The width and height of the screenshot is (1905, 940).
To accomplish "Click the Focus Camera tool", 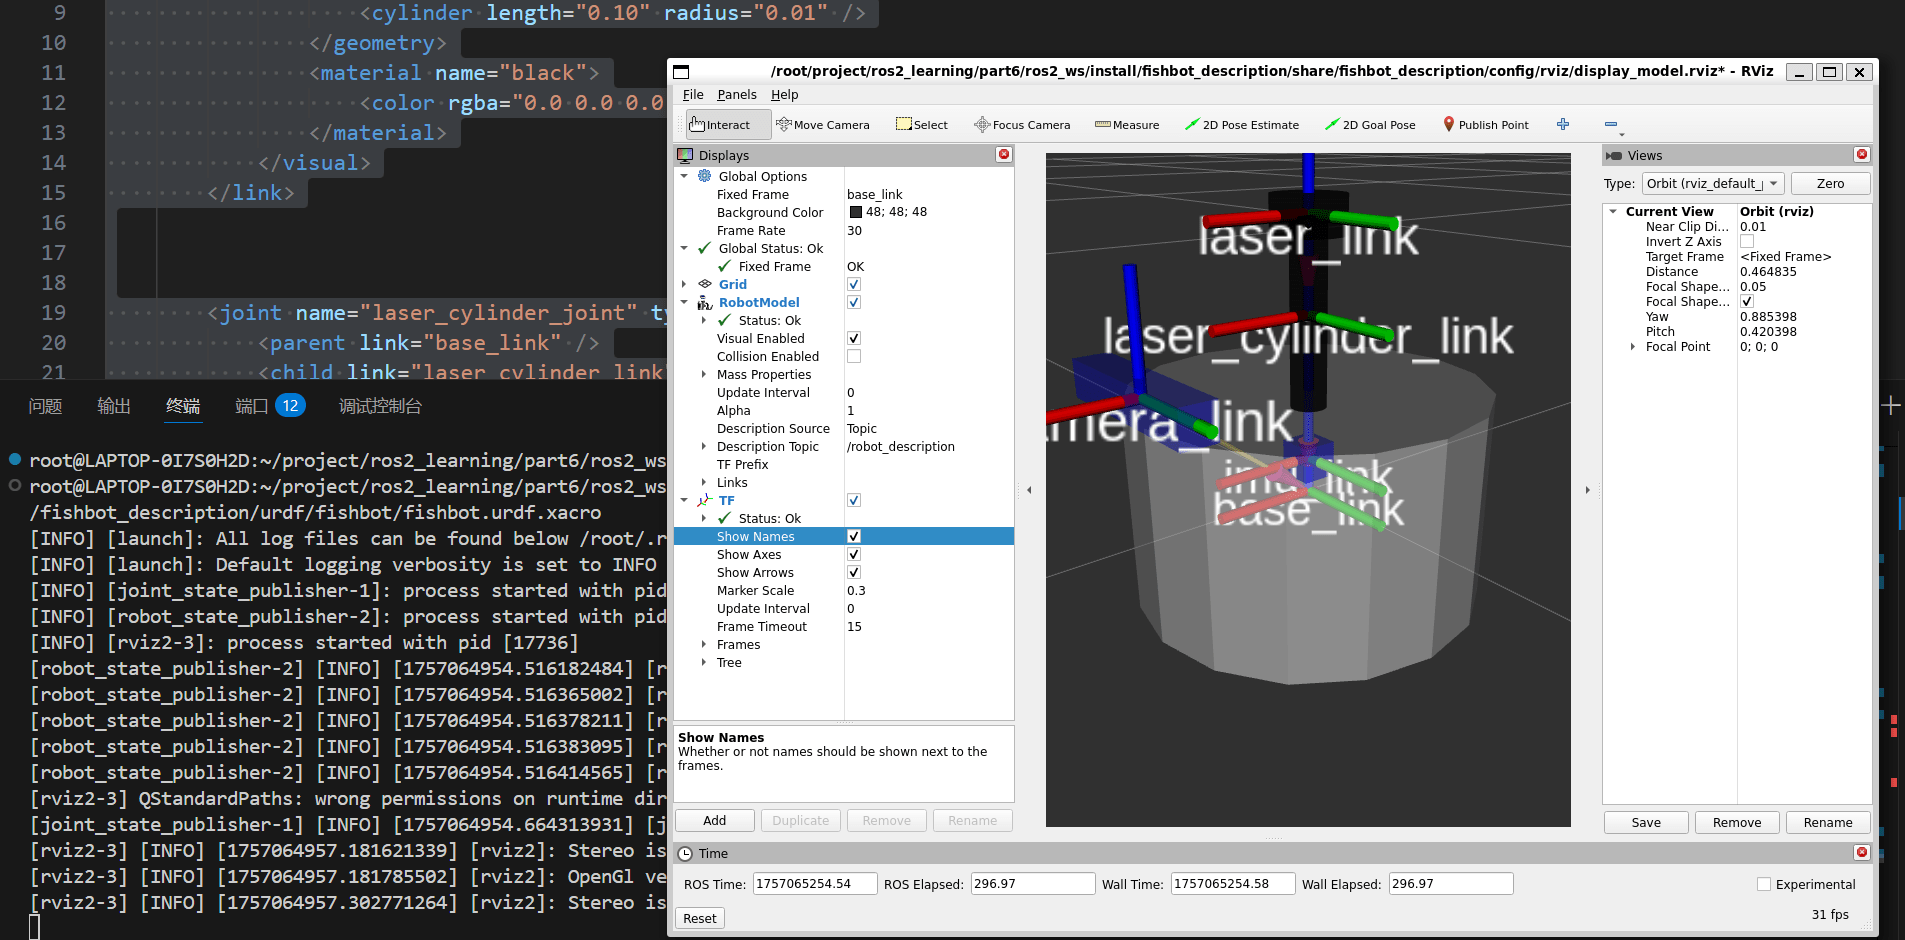I will (1022, 125).
